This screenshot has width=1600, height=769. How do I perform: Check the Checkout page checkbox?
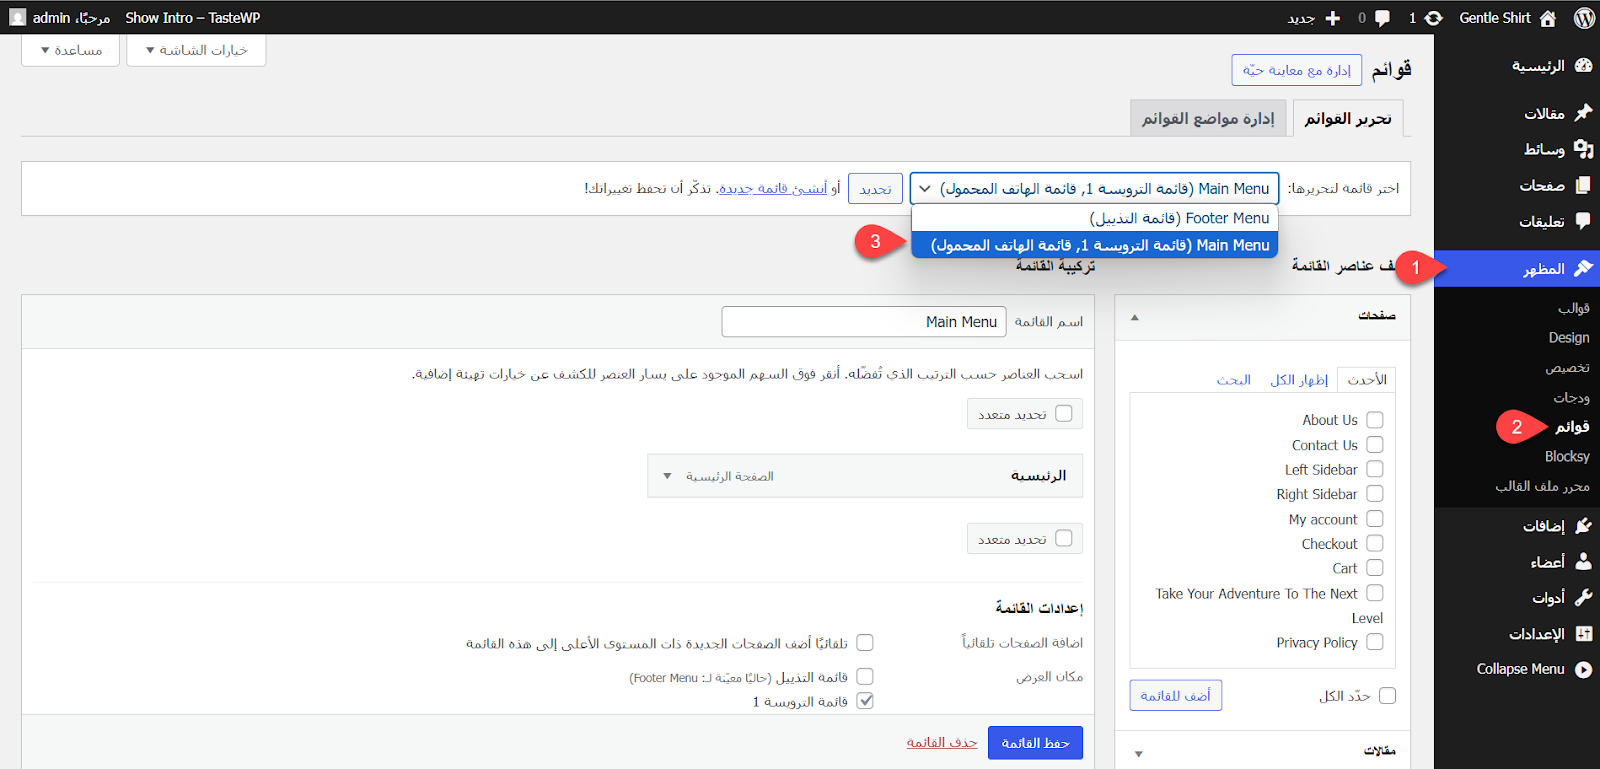point(1375,543)
